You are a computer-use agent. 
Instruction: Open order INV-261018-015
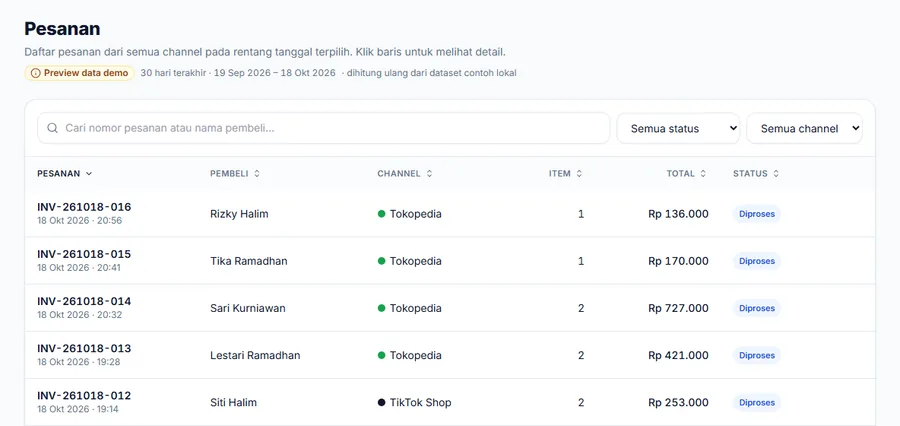click(84, 254)
